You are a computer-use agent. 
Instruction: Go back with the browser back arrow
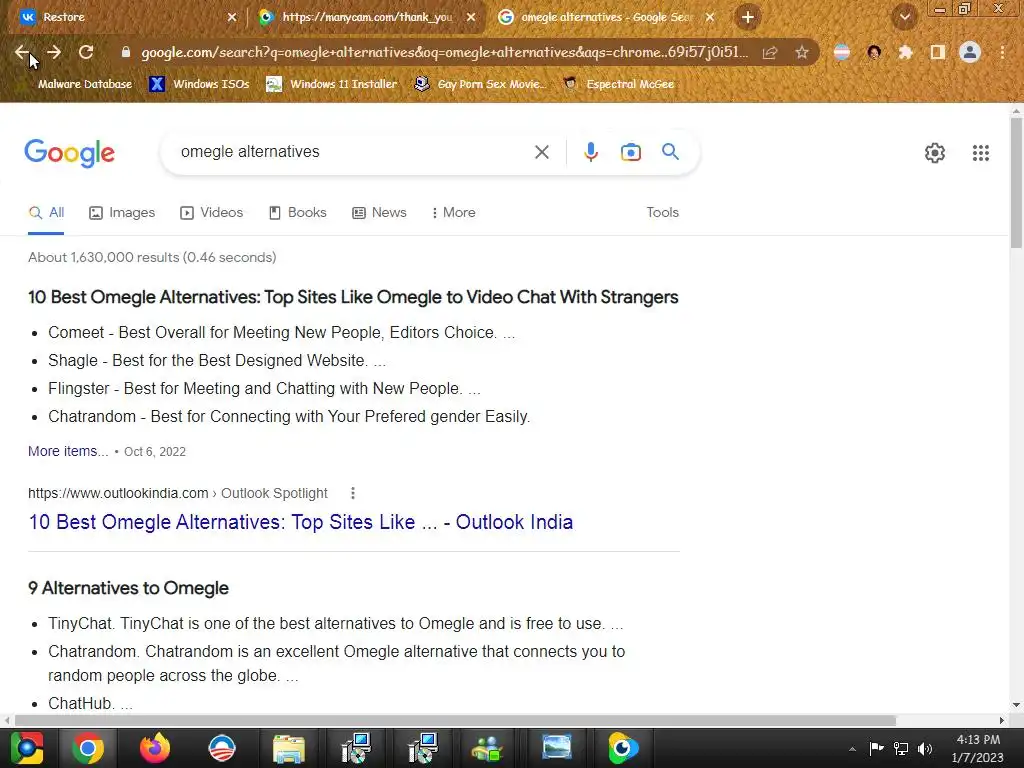coord(22,52)
